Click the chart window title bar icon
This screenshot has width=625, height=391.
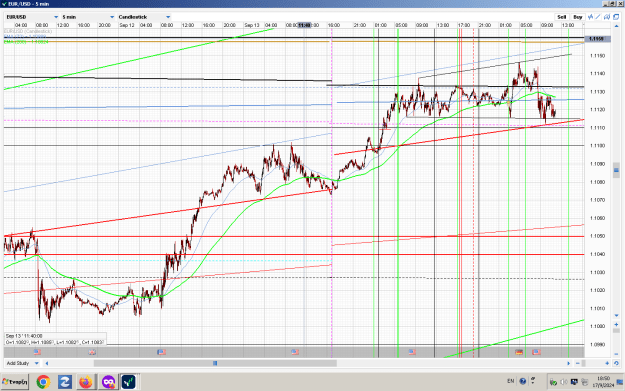pyautogui.click(x=4, y=4)
